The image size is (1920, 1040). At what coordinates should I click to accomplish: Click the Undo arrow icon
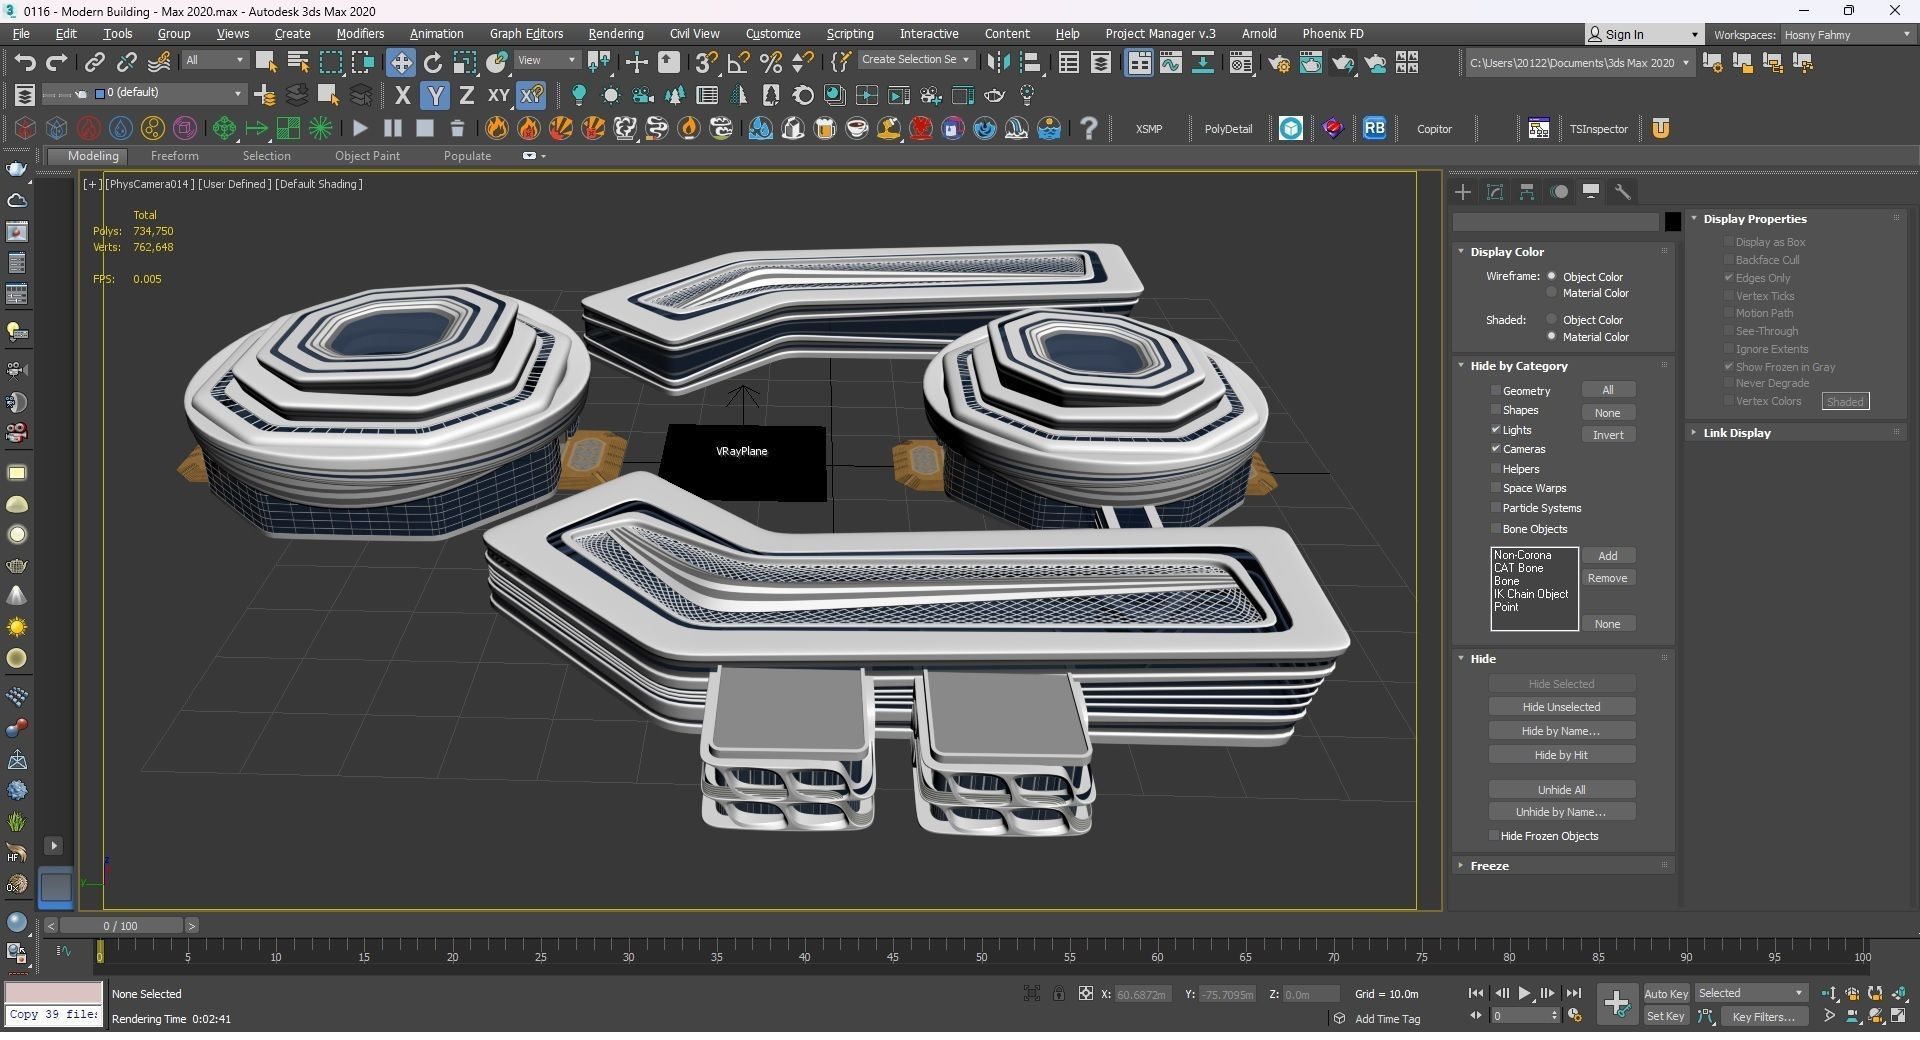(x=24, y=62)
